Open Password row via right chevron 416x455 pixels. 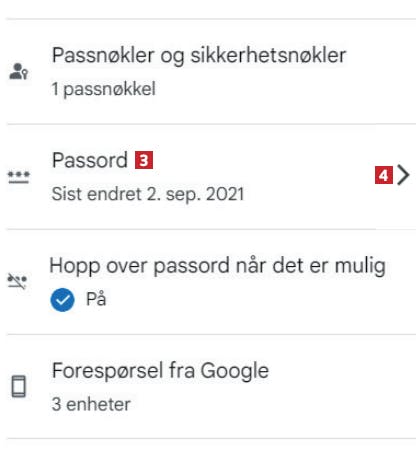pyautogui.click(x=403, y=175)
